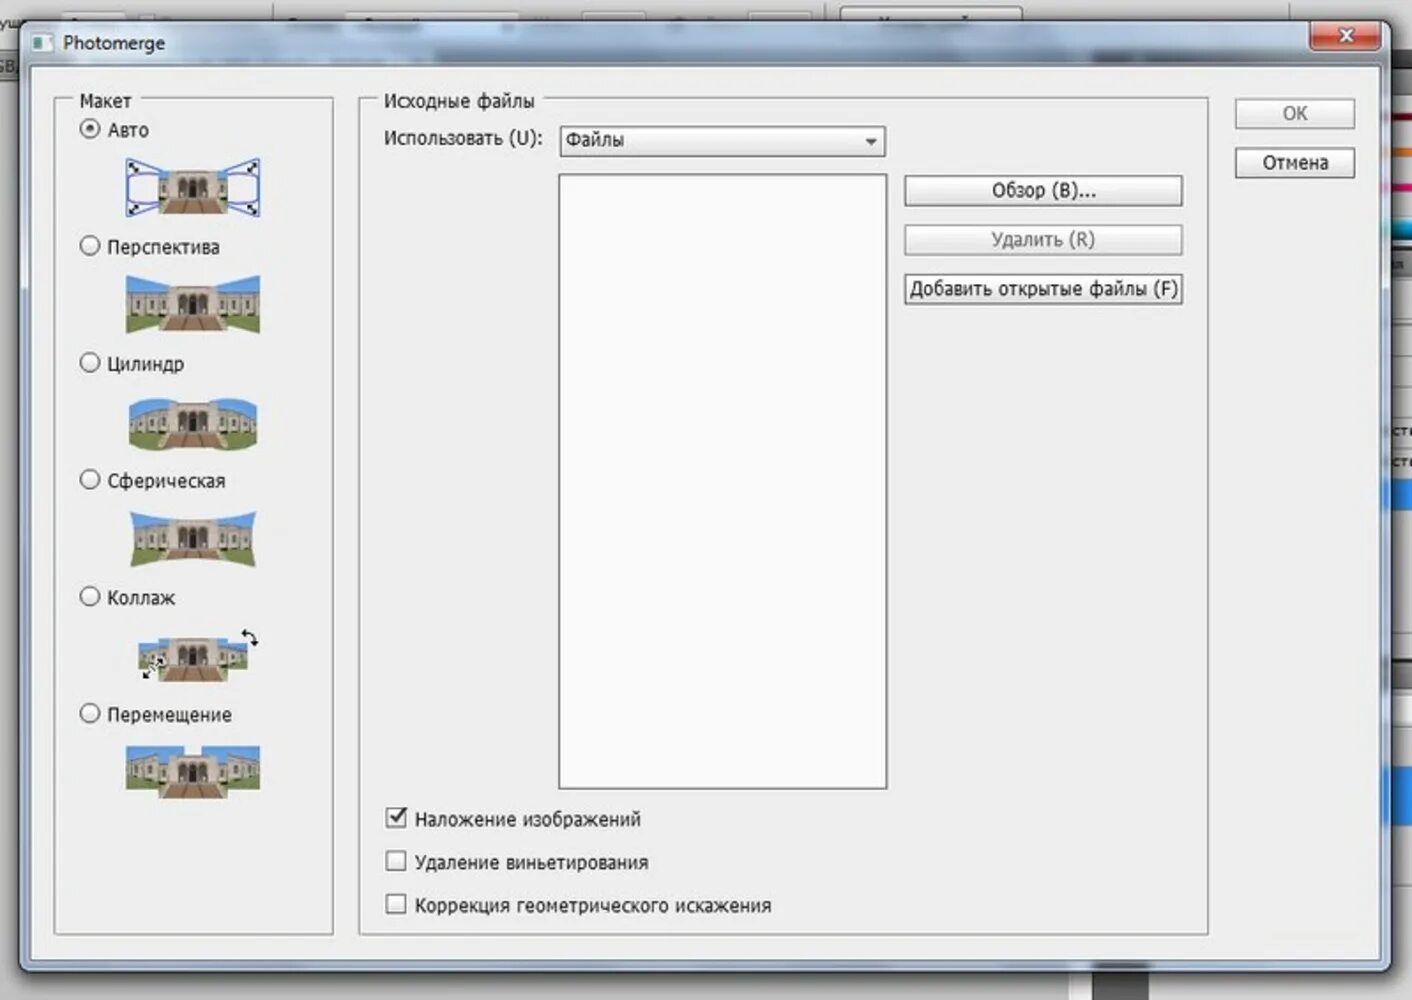Choose the Коллаж layout radio button

coord(90,597)
